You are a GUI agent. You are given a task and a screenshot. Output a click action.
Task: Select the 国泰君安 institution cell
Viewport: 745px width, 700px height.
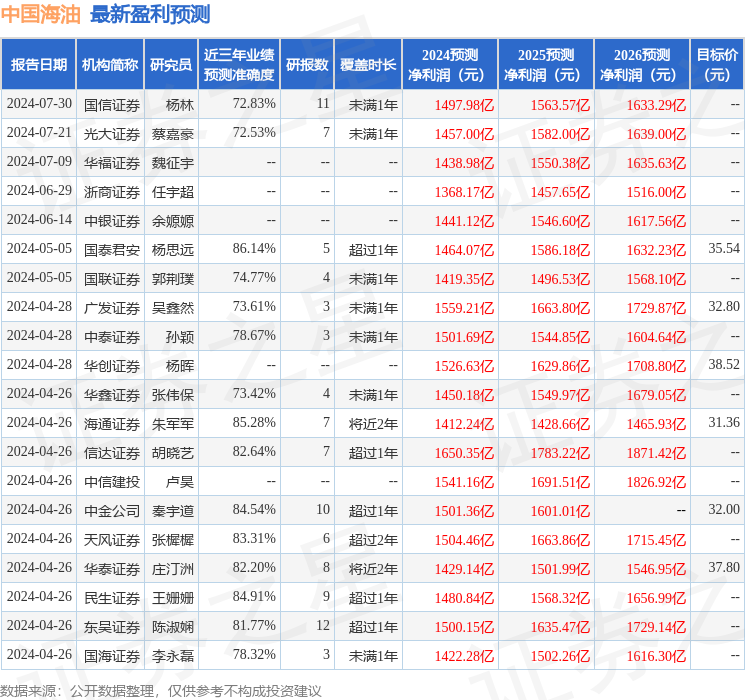112,249
